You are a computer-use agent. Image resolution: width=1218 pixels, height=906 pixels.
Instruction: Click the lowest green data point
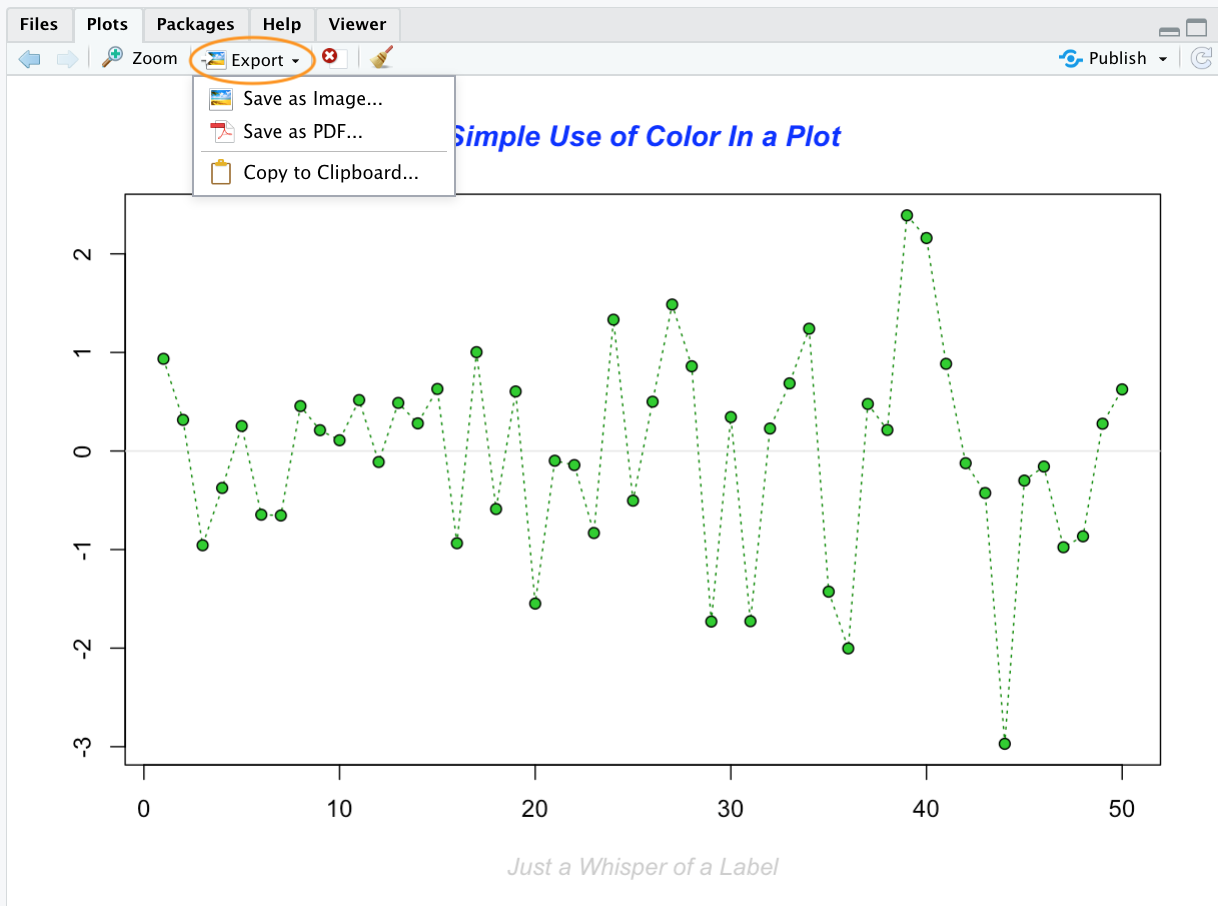coord(1004,743)
